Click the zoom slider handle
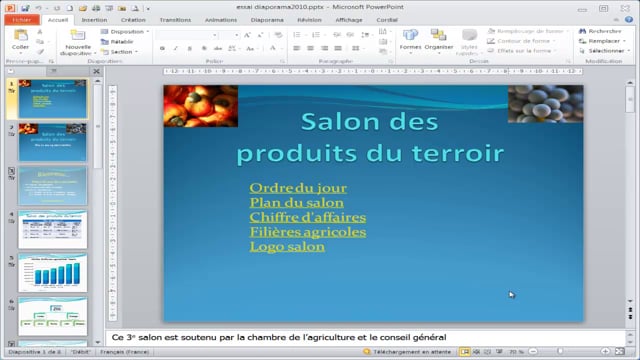 pyautogui.click(x=560, y=351)
